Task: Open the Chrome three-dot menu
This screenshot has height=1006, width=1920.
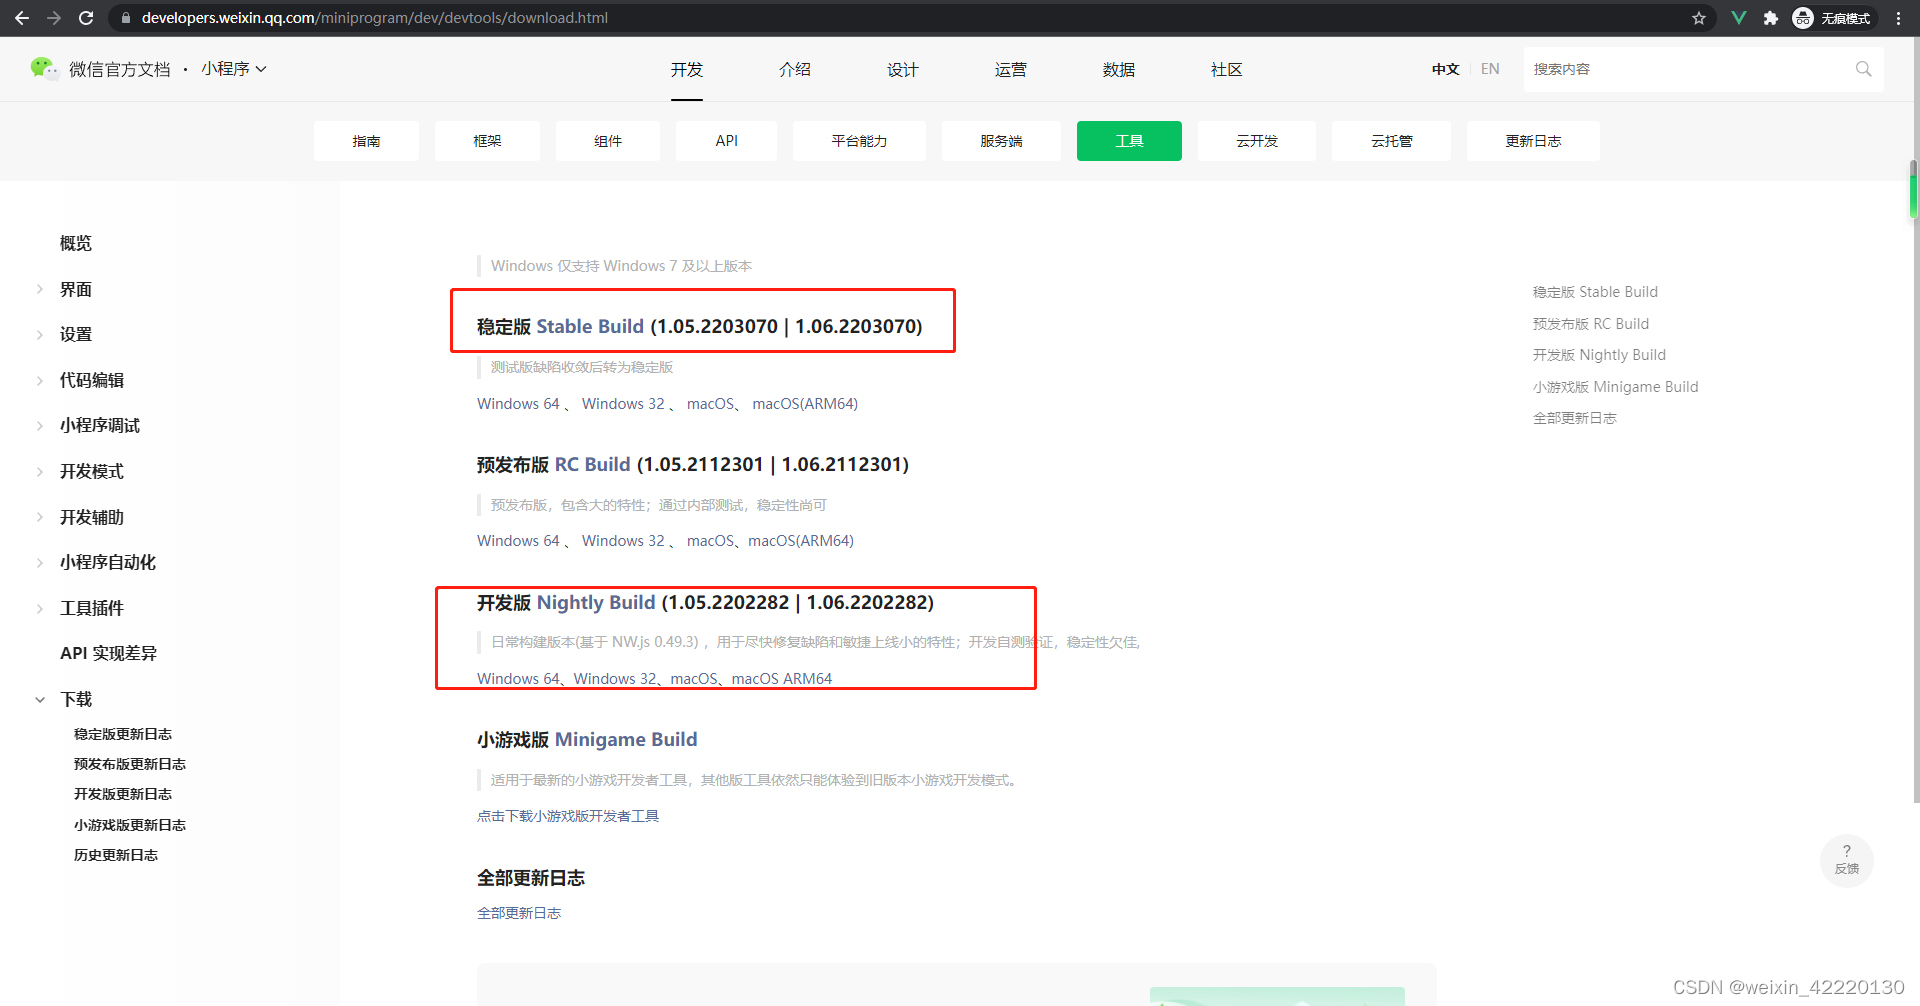Action: point(1899,18)
